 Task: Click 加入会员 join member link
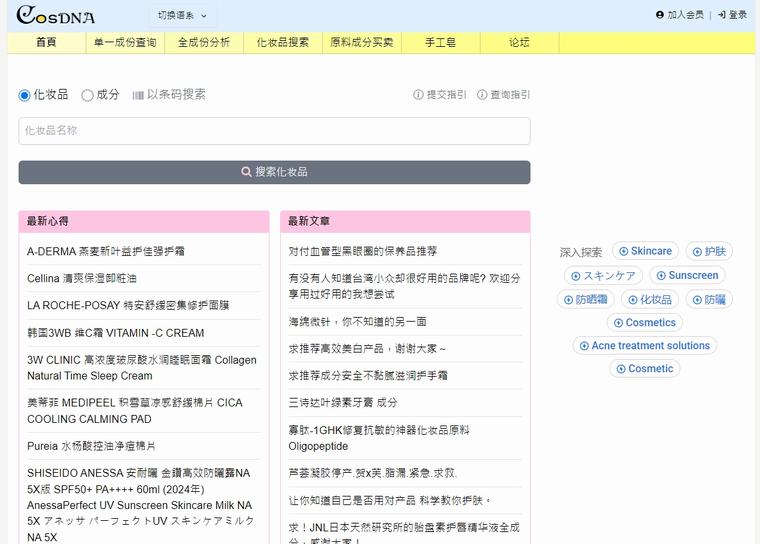pos(680,15)
